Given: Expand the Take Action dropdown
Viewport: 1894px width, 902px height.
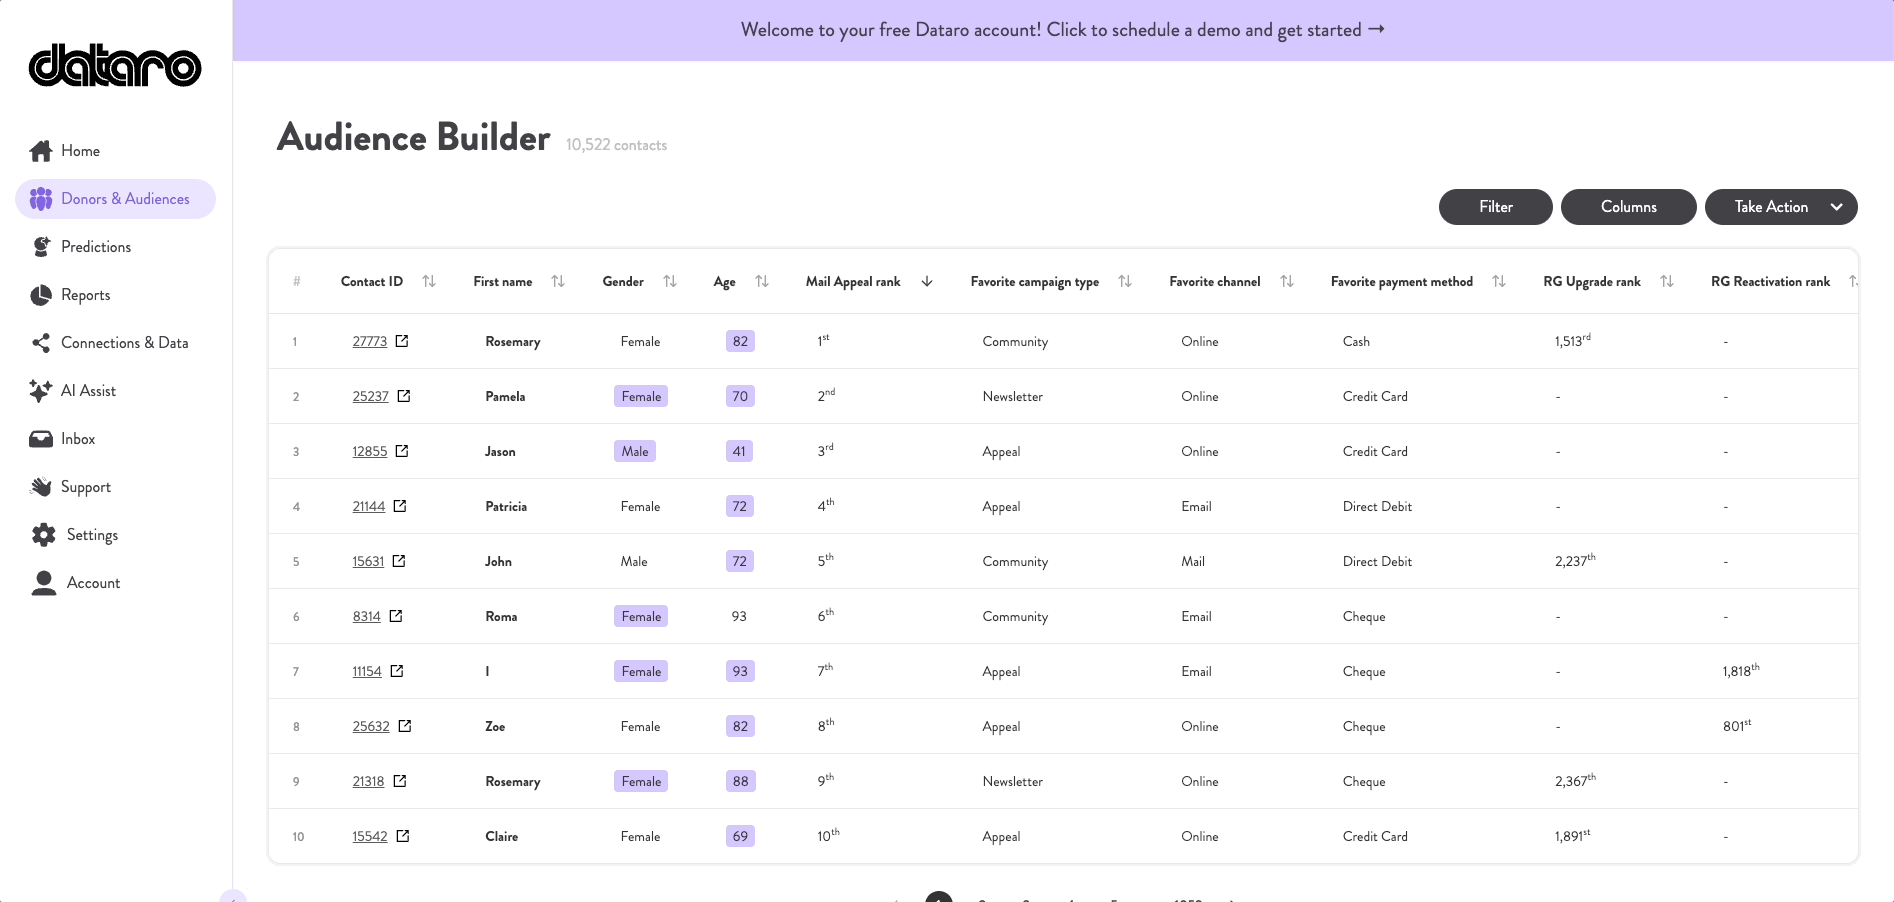Looking at the screenshot, I should point(1781,207).
